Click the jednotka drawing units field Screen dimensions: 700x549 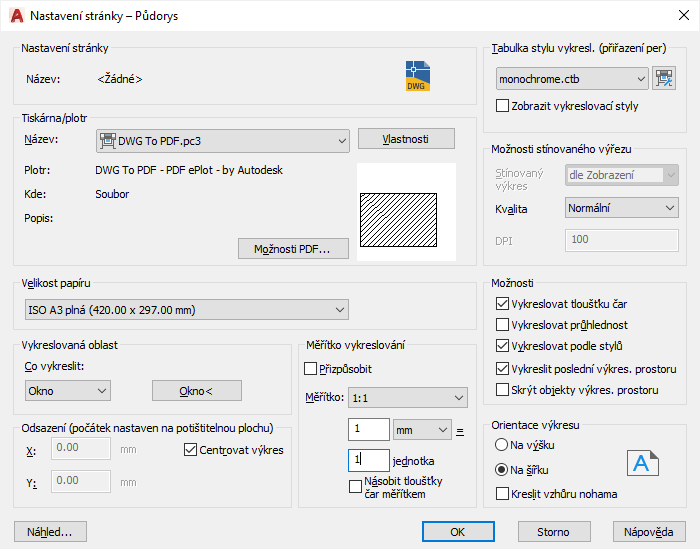[369, 460]
